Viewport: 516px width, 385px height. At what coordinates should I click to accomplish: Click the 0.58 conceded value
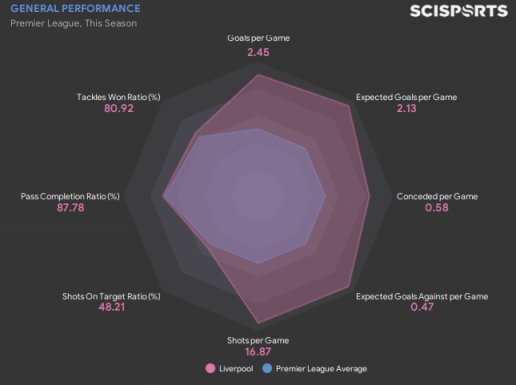point(437,208)
